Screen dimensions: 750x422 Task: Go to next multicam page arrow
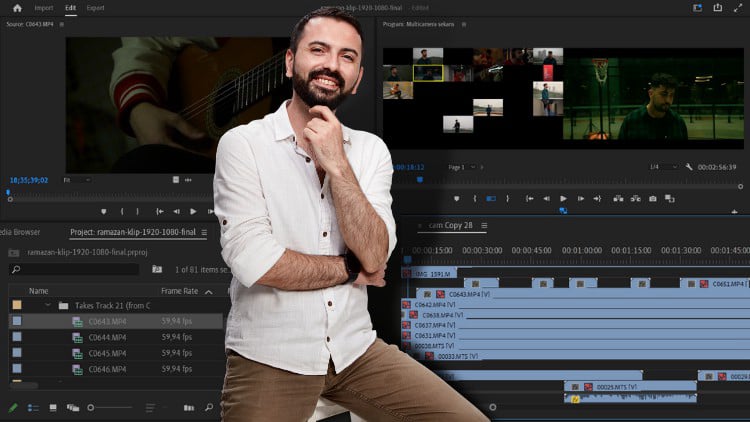pos(482,167)
